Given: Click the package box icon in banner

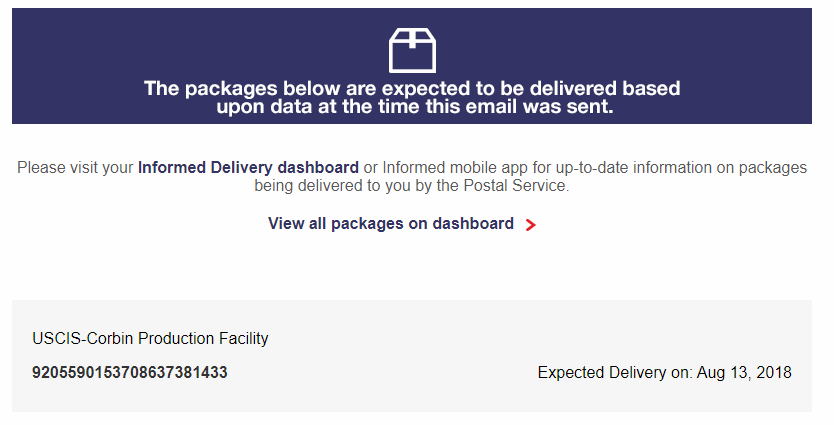Looking at the screenshot, I should click(x=412, y=51).
